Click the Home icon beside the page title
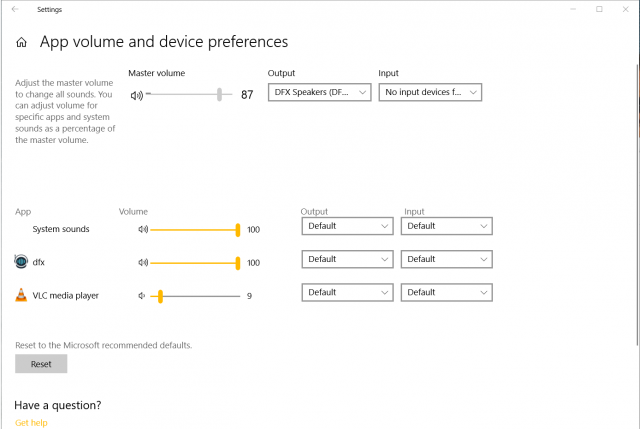The height and width of the screenshot is (429, 640). pyautogui.click(x=21, y=43)
